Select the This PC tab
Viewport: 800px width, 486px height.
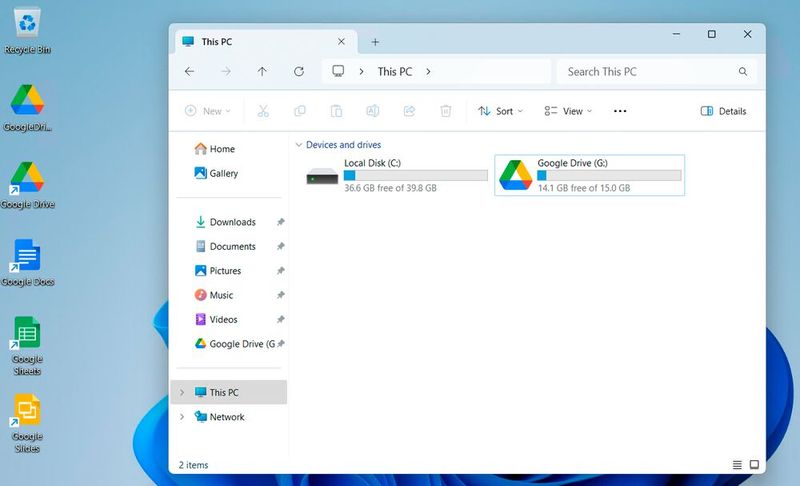[265, 42]
